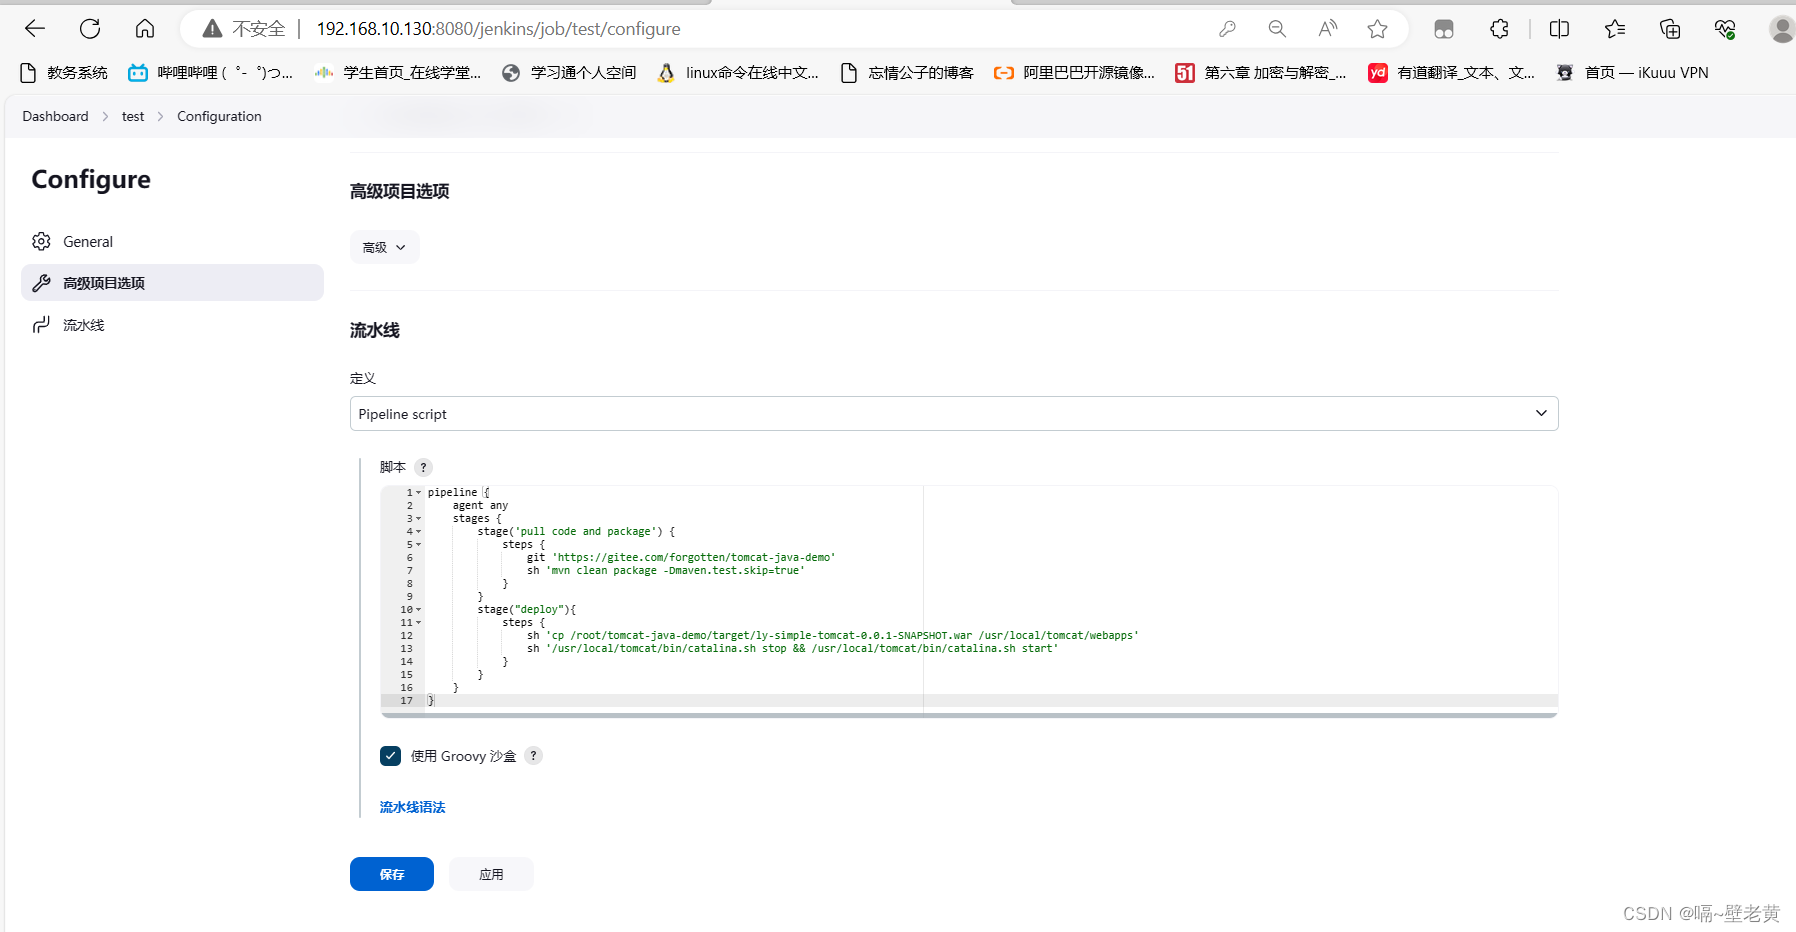Open the user profile avatar

click(1782, 29)
